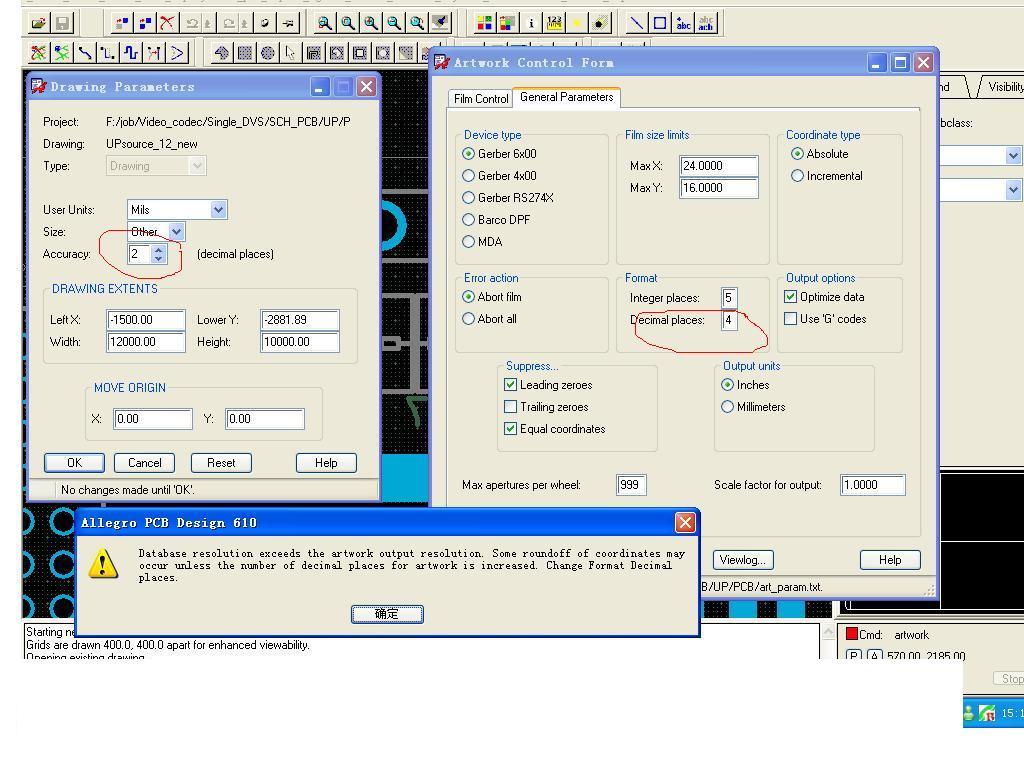Image resolution: width=1024 pixels, height=768 pixels.
Task: Click OK in Drawing Parameters
Action: 74,463
